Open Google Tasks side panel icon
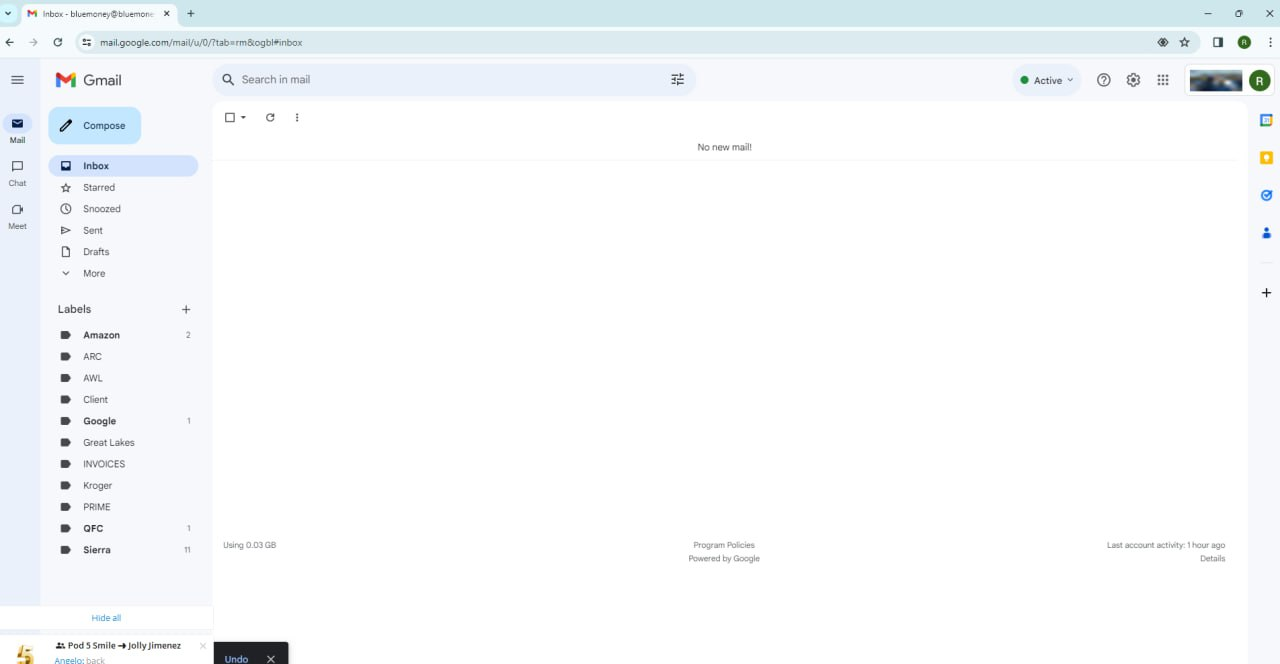This screenshot has height=664, width=1280. [1266, 195]
